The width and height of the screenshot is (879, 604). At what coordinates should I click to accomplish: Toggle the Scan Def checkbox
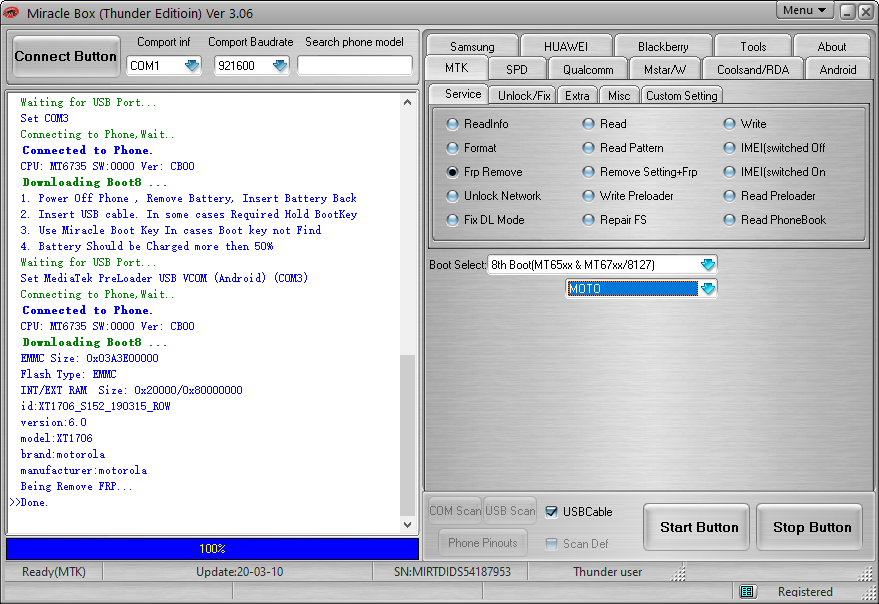[552, 543]
